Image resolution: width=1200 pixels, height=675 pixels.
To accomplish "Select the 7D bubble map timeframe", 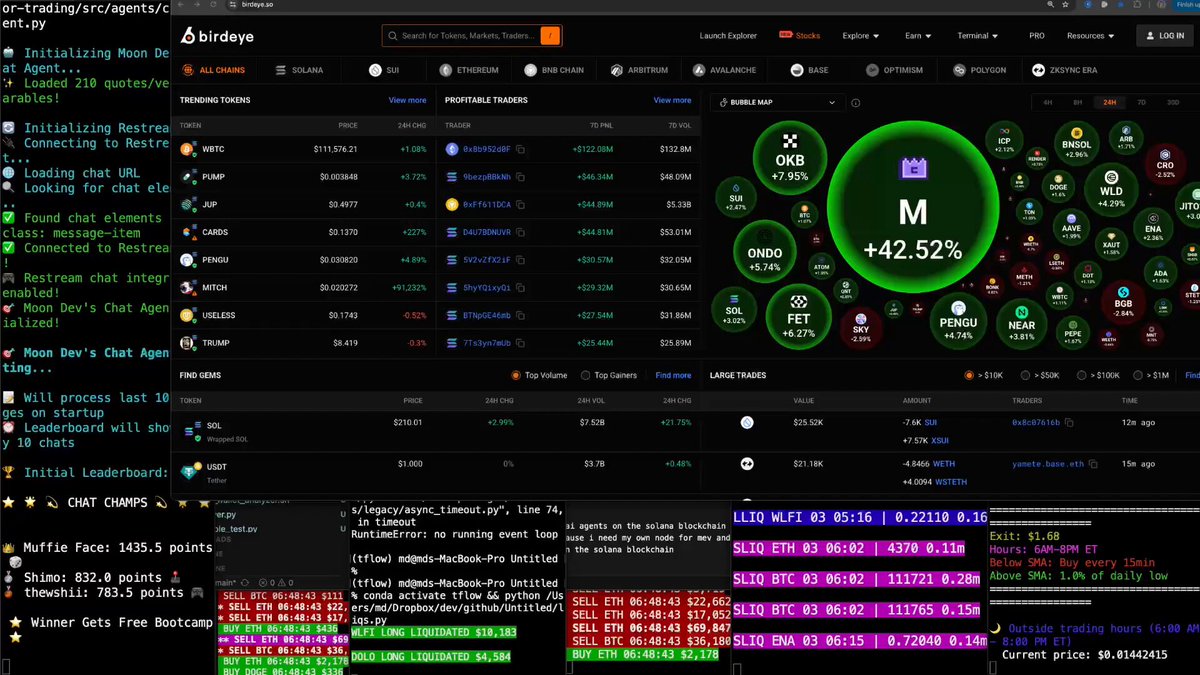I will point(1142,102).
